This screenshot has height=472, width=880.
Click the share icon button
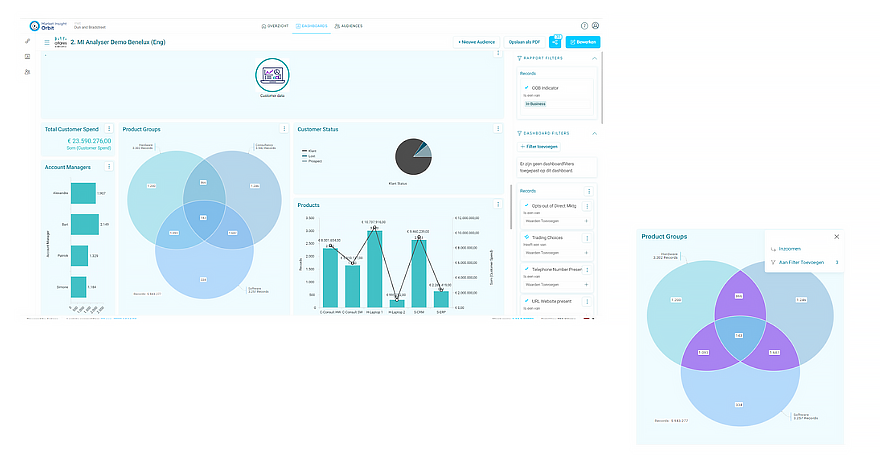555,42
